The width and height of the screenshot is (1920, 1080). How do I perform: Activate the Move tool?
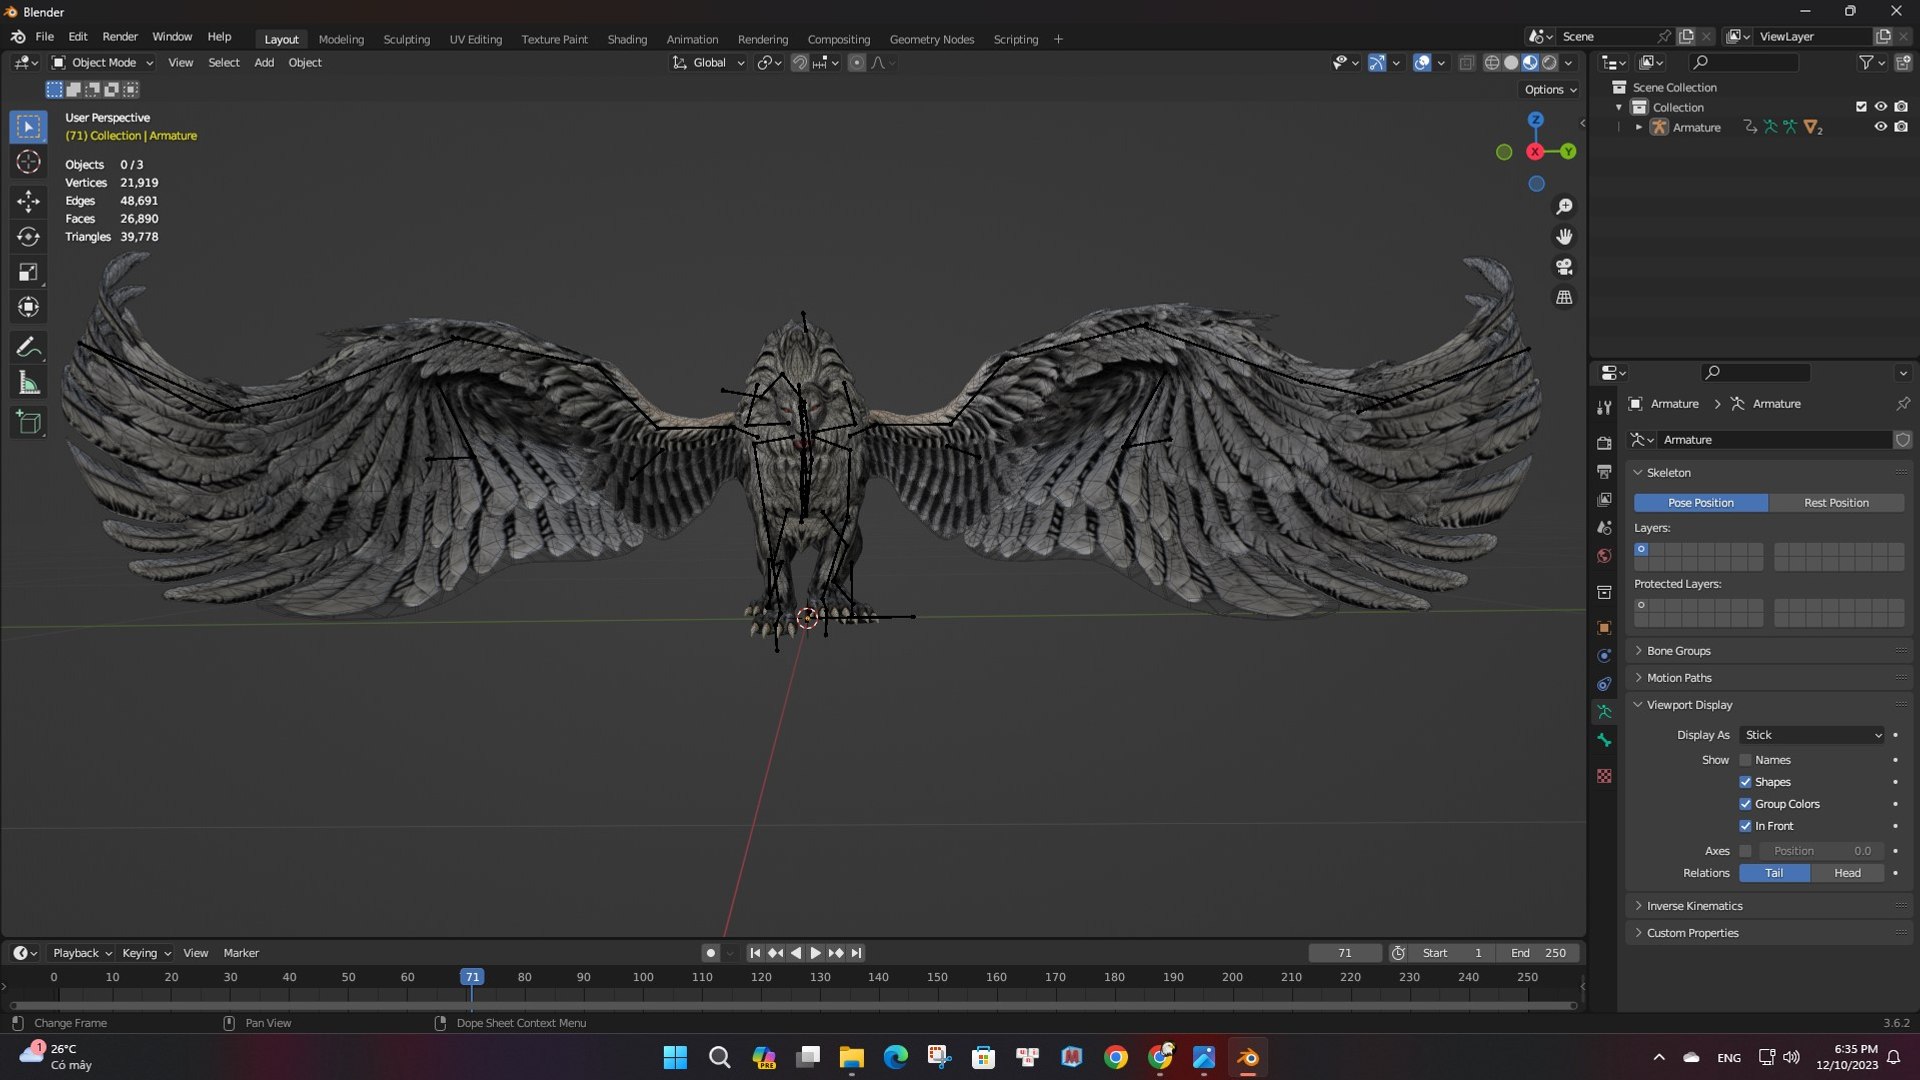pyautogui.click(x=28, y=201)
